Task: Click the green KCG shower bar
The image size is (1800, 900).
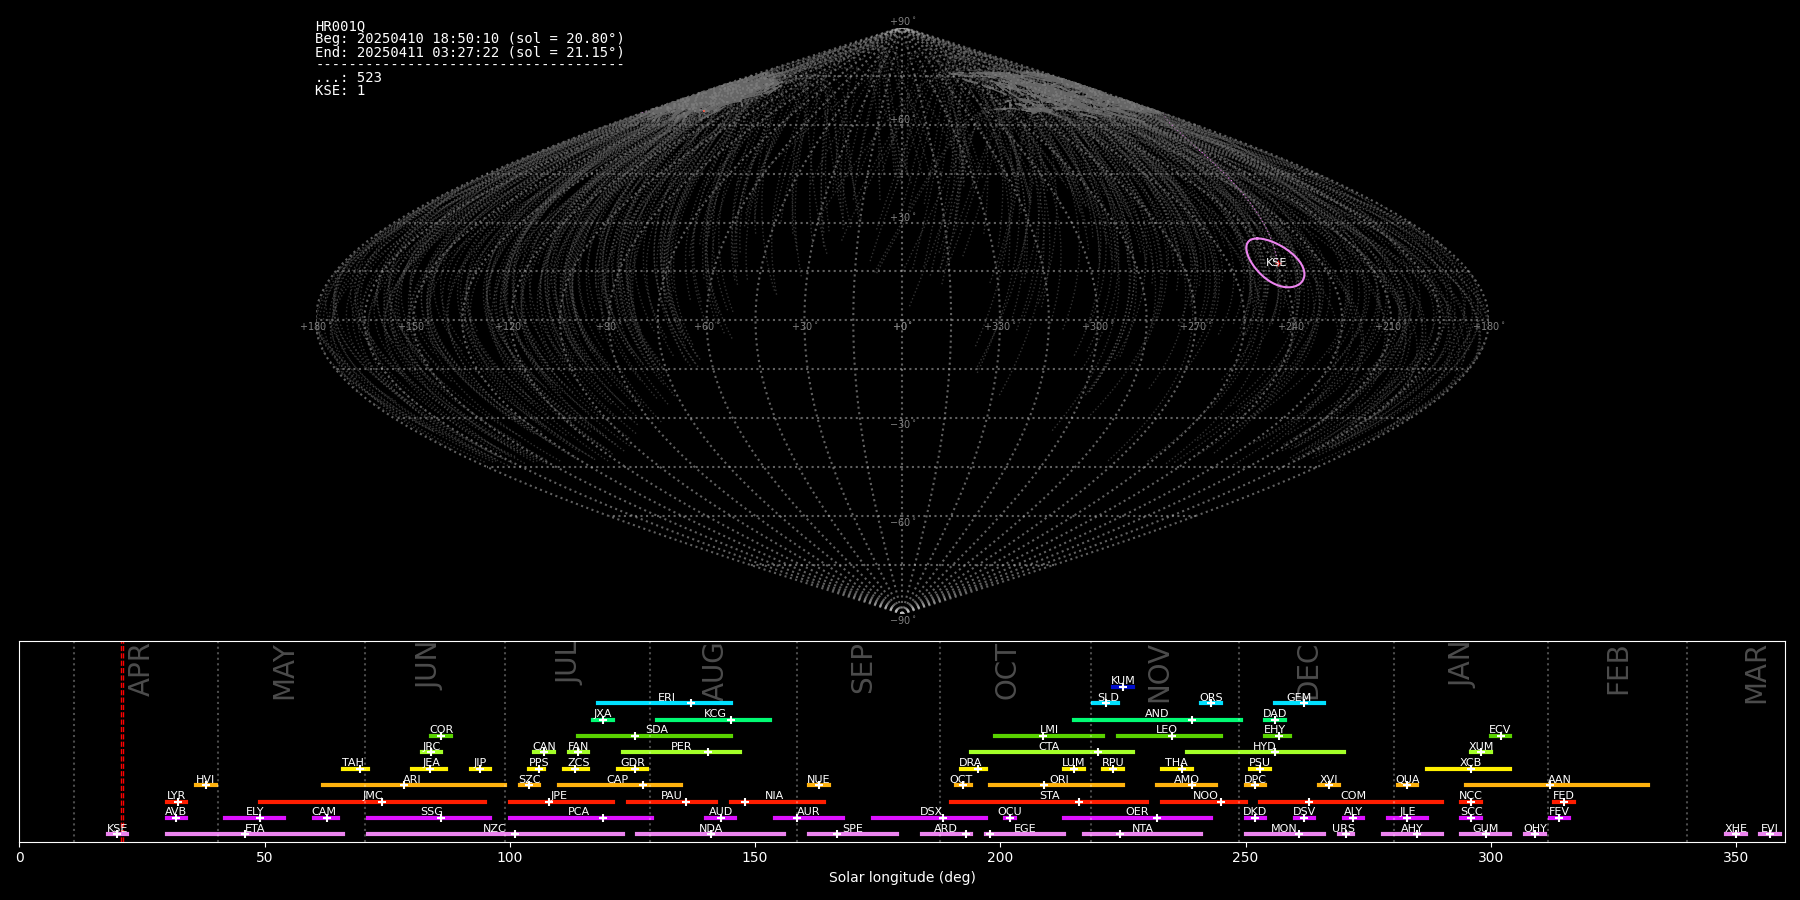Action: pyautogui.click(x=713, y=719)
